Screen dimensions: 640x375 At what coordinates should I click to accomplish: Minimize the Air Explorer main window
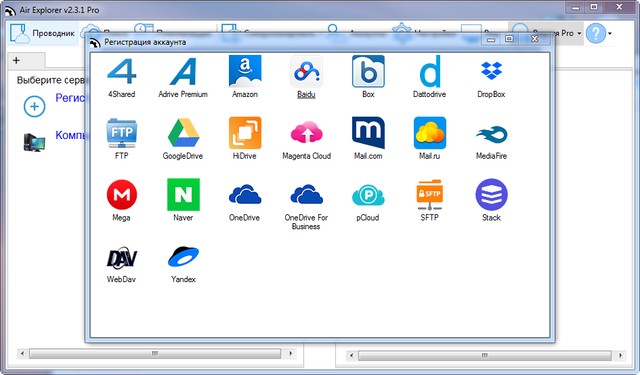(576, 7)
